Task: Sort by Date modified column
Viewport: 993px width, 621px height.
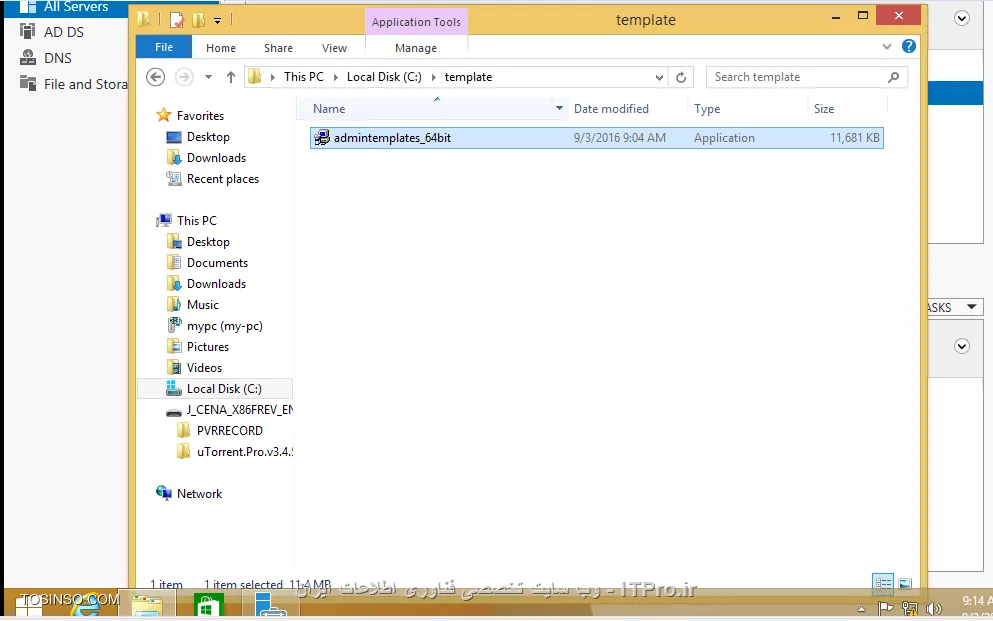Action: [611, 109]
